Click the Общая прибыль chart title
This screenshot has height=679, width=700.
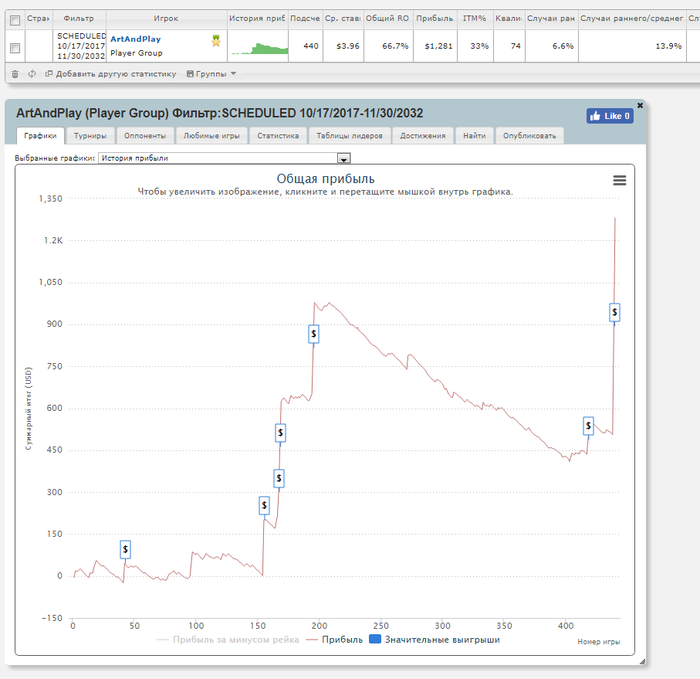[x=325, y=179]
